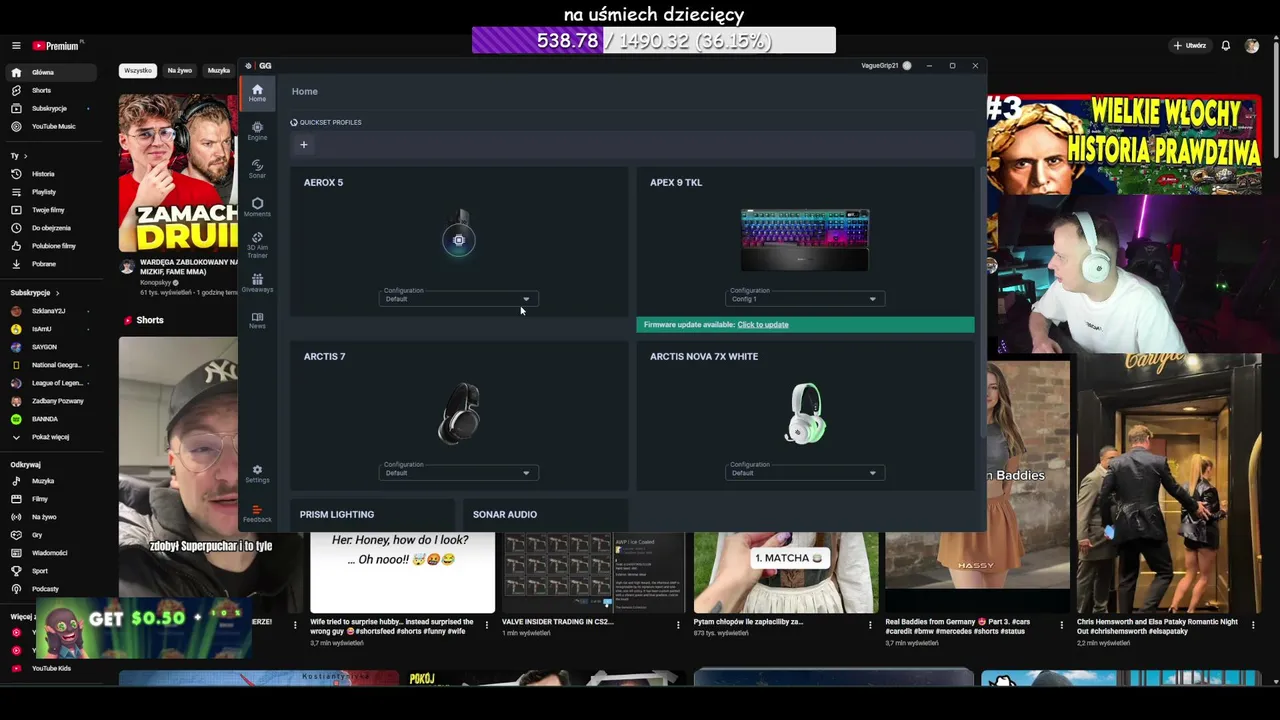The height and width of the screenshot is (720, 1280).
Task: Open the Wielkie Włochy video thumbnail
Action: tap(1124, 144)
